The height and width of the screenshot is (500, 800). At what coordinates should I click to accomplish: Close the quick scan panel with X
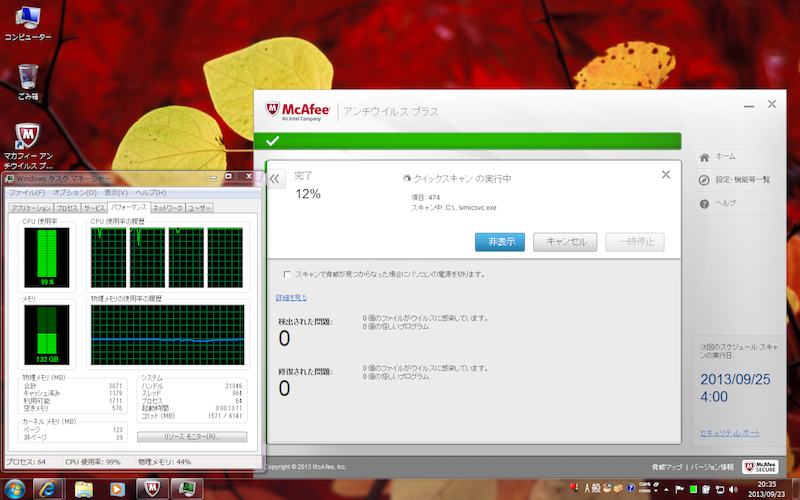(665, 175)
